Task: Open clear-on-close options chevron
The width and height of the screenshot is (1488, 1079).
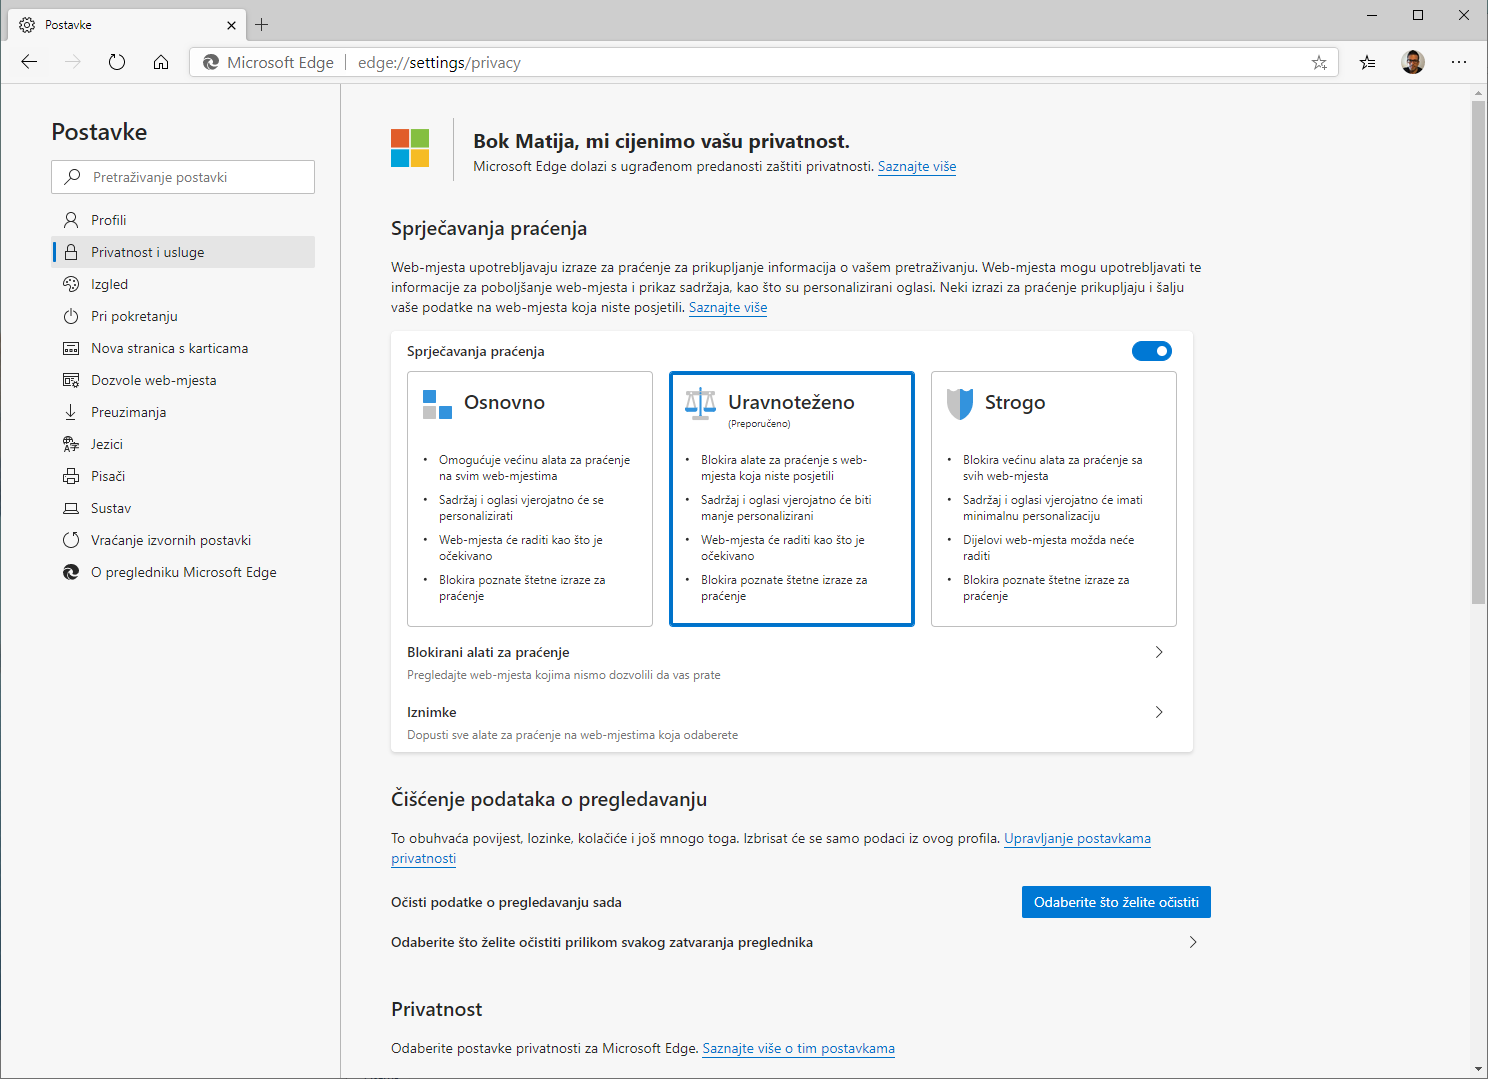Action: point(1193,942)
